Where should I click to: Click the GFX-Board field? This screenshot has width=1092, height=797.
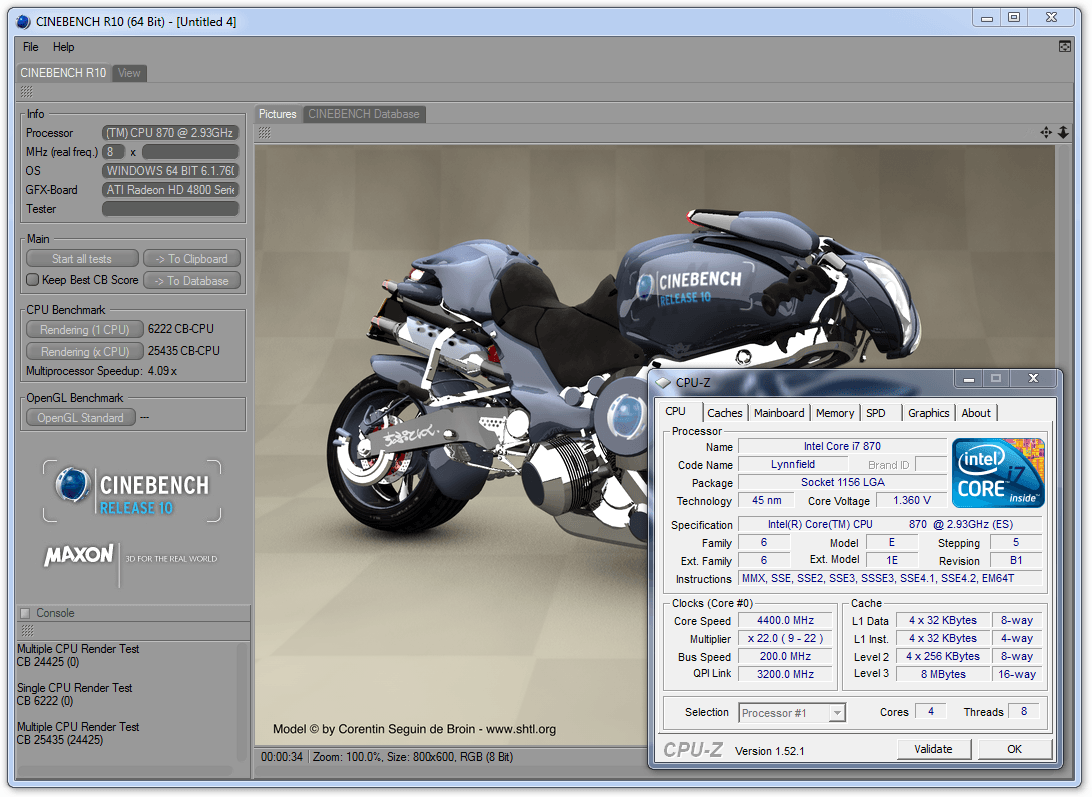point(171,189)
